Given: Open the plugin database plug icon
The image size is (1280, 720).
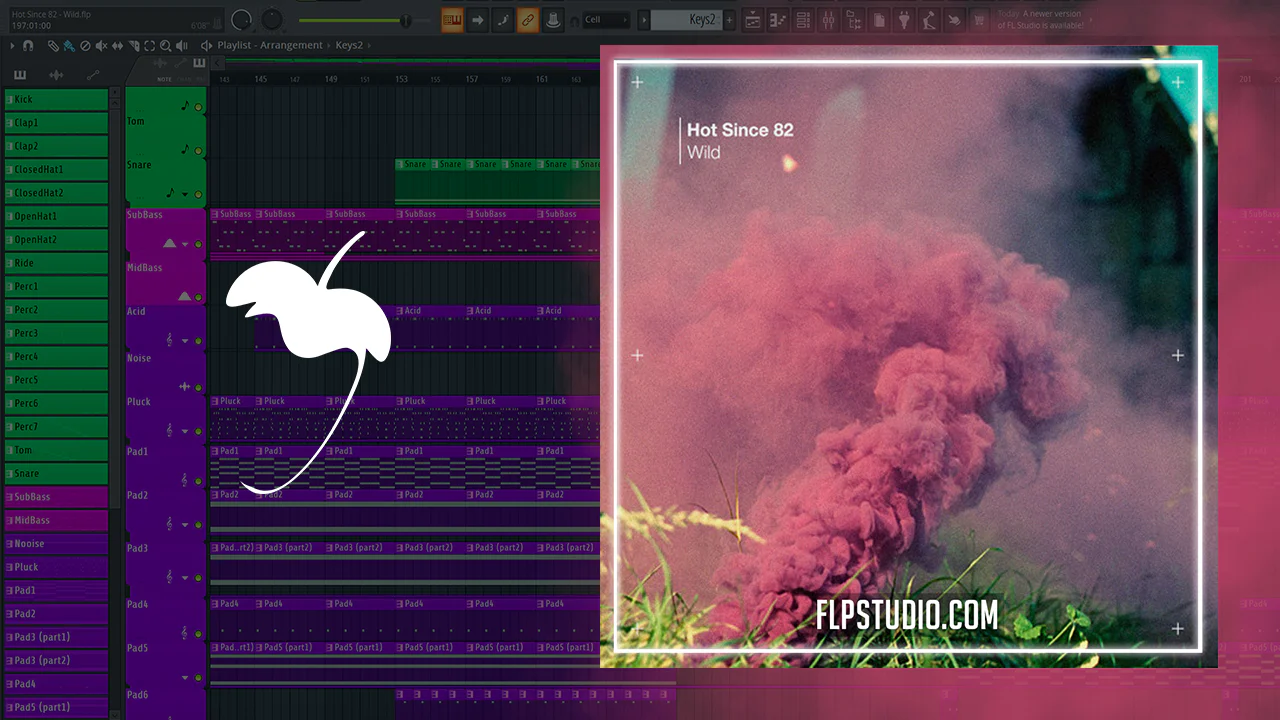Looking at the screenshot, I should click(x=904, y=20).
